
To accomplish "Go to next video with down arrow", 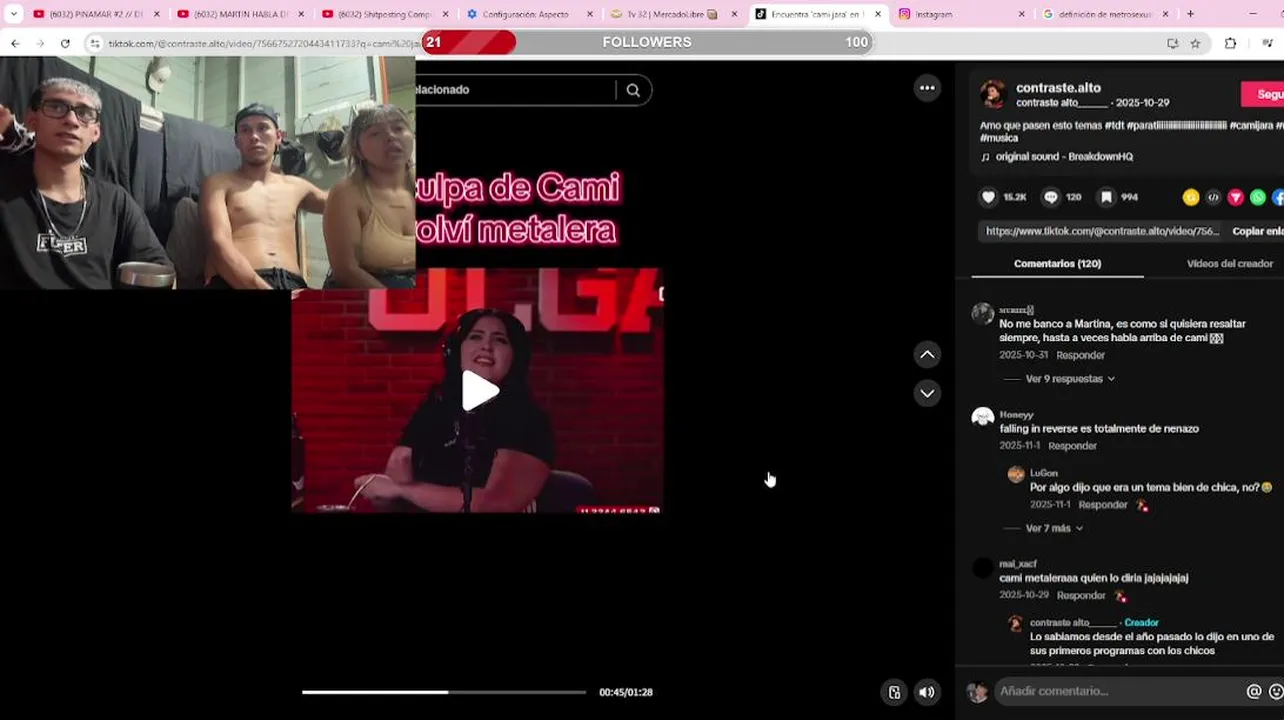I will [927, 393].
